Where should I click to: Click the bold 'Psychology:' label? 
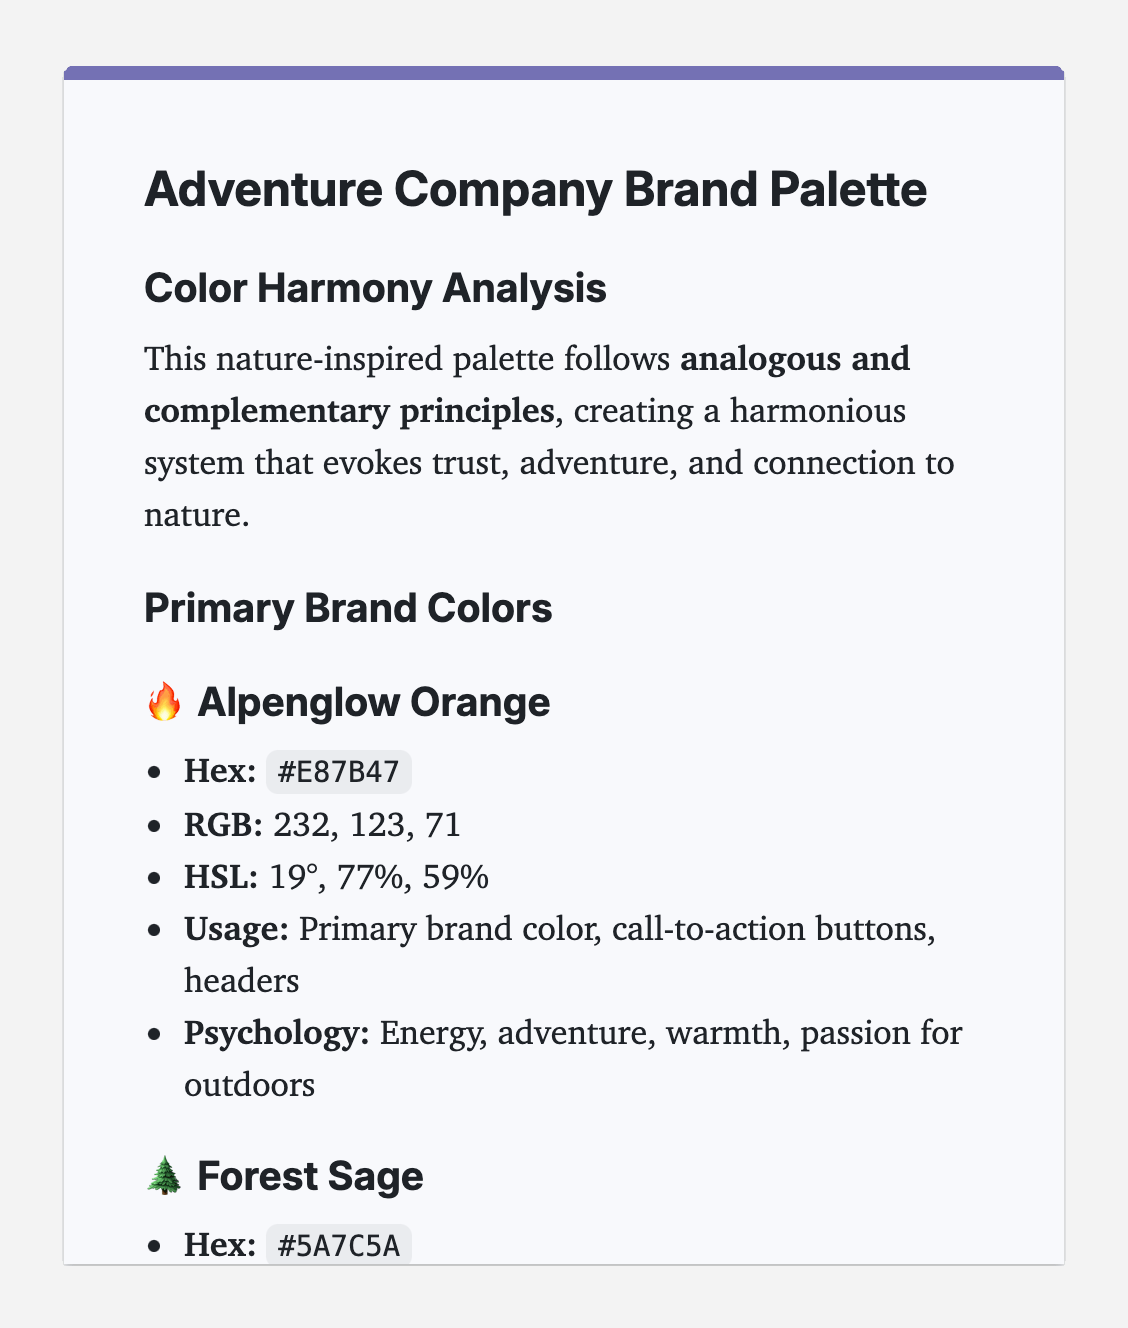coord(277,1033)
